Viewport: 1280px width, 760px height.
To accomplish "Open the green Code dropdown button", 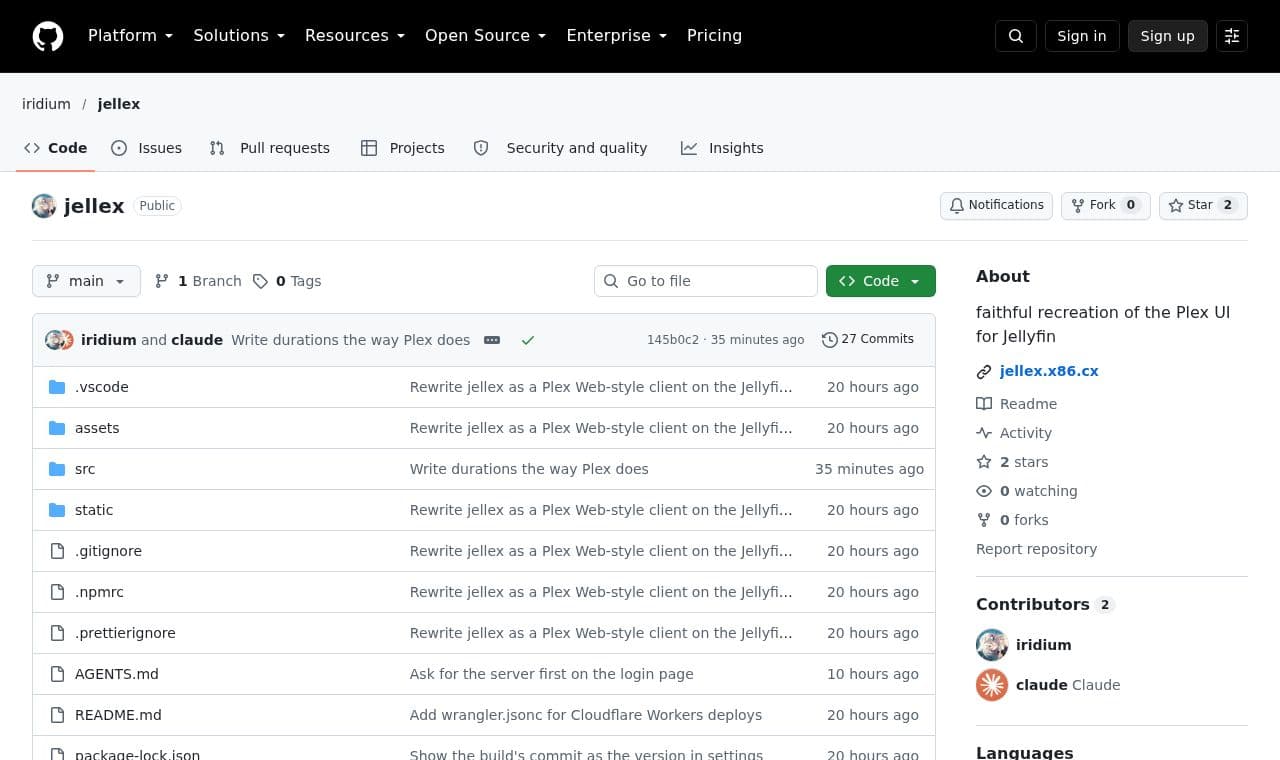I will click(881, 281).
